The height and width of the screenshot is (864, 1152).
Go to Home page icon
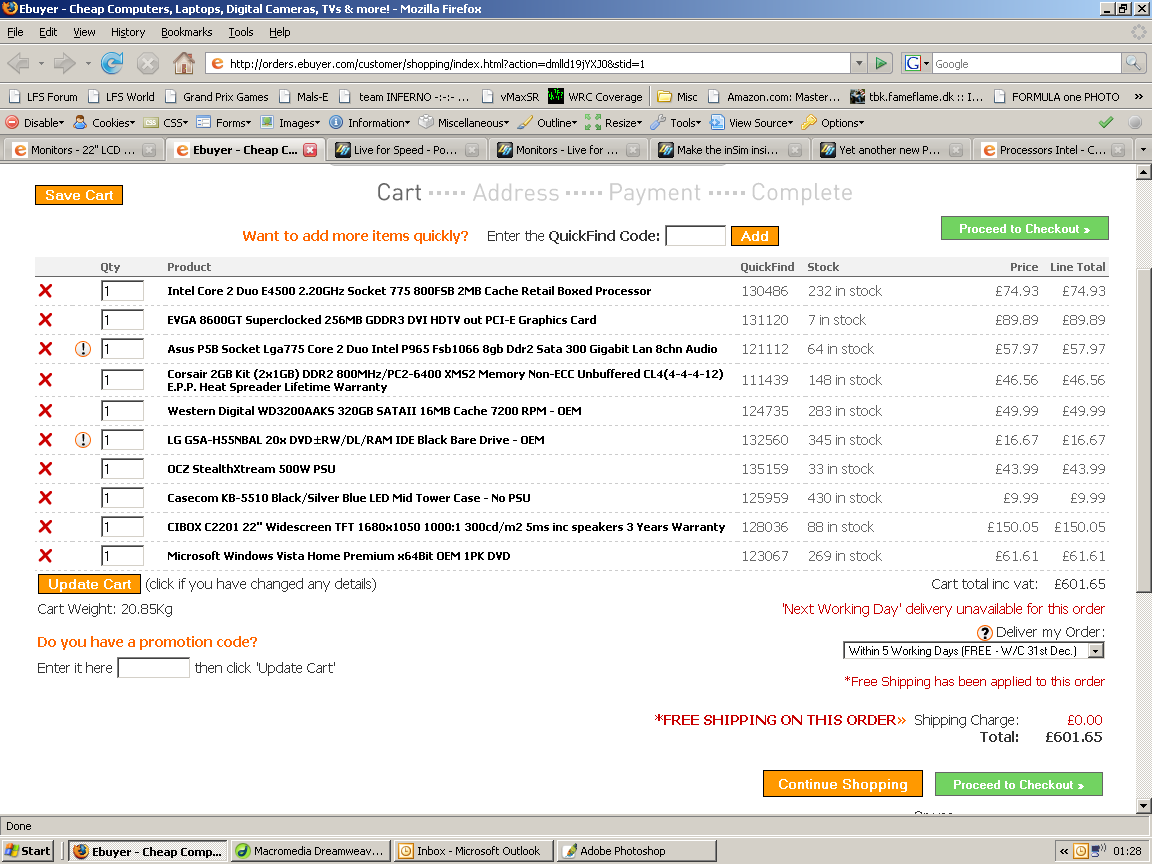click(184, 64)
